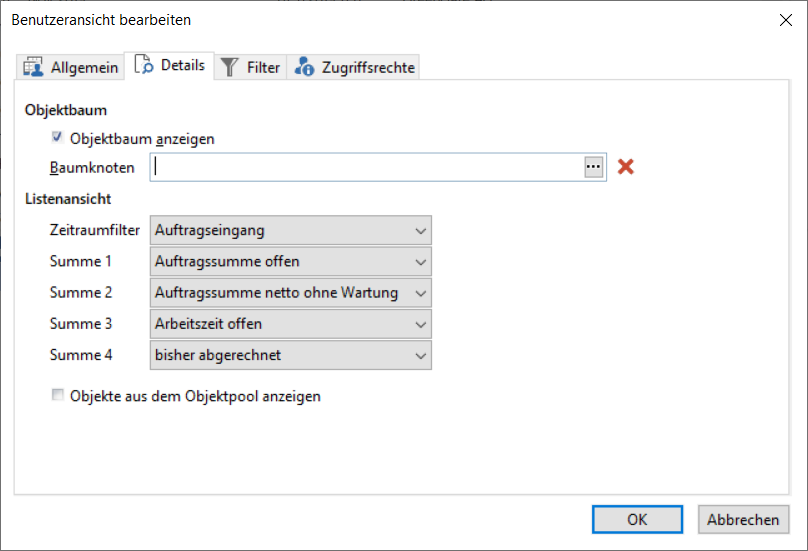Click the Allgemein tab icon

33,67
